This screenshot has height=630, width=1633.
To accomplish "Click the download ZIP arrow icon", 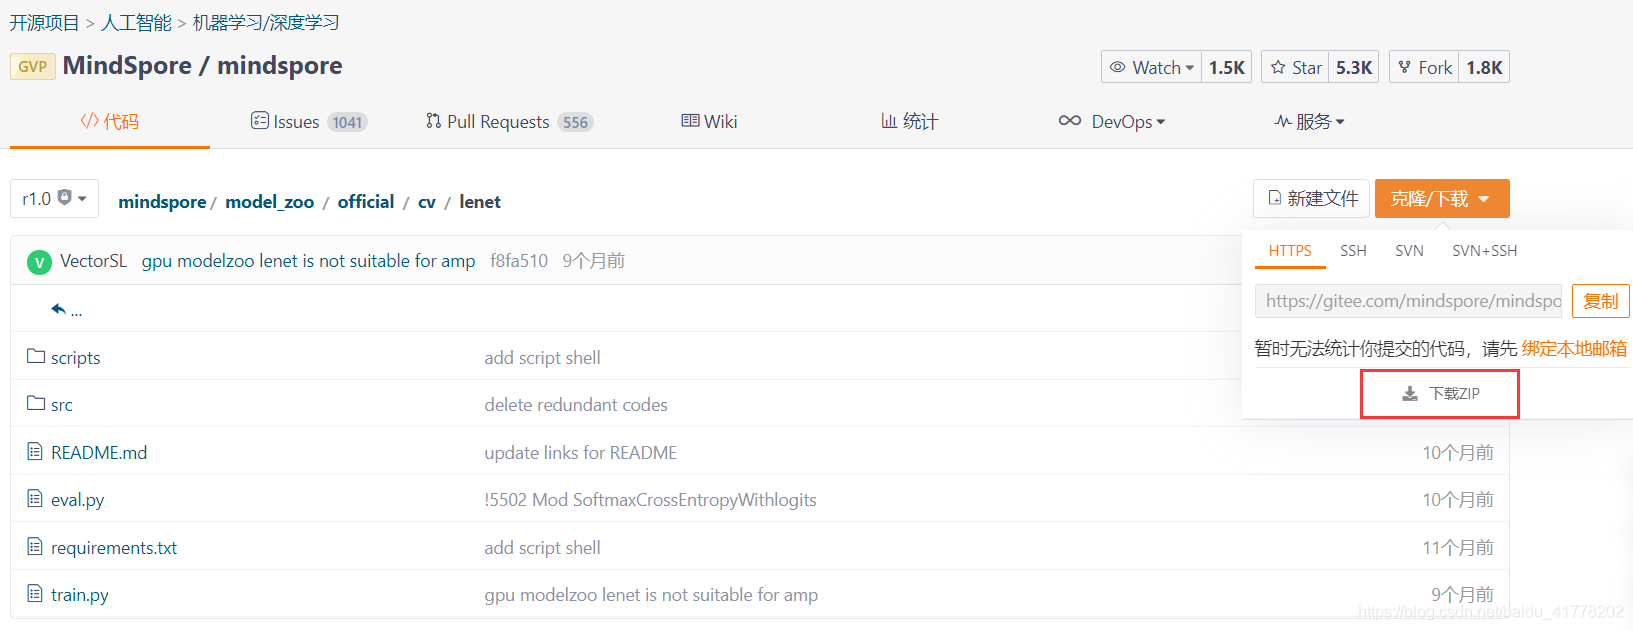I will pos(1410,394).
